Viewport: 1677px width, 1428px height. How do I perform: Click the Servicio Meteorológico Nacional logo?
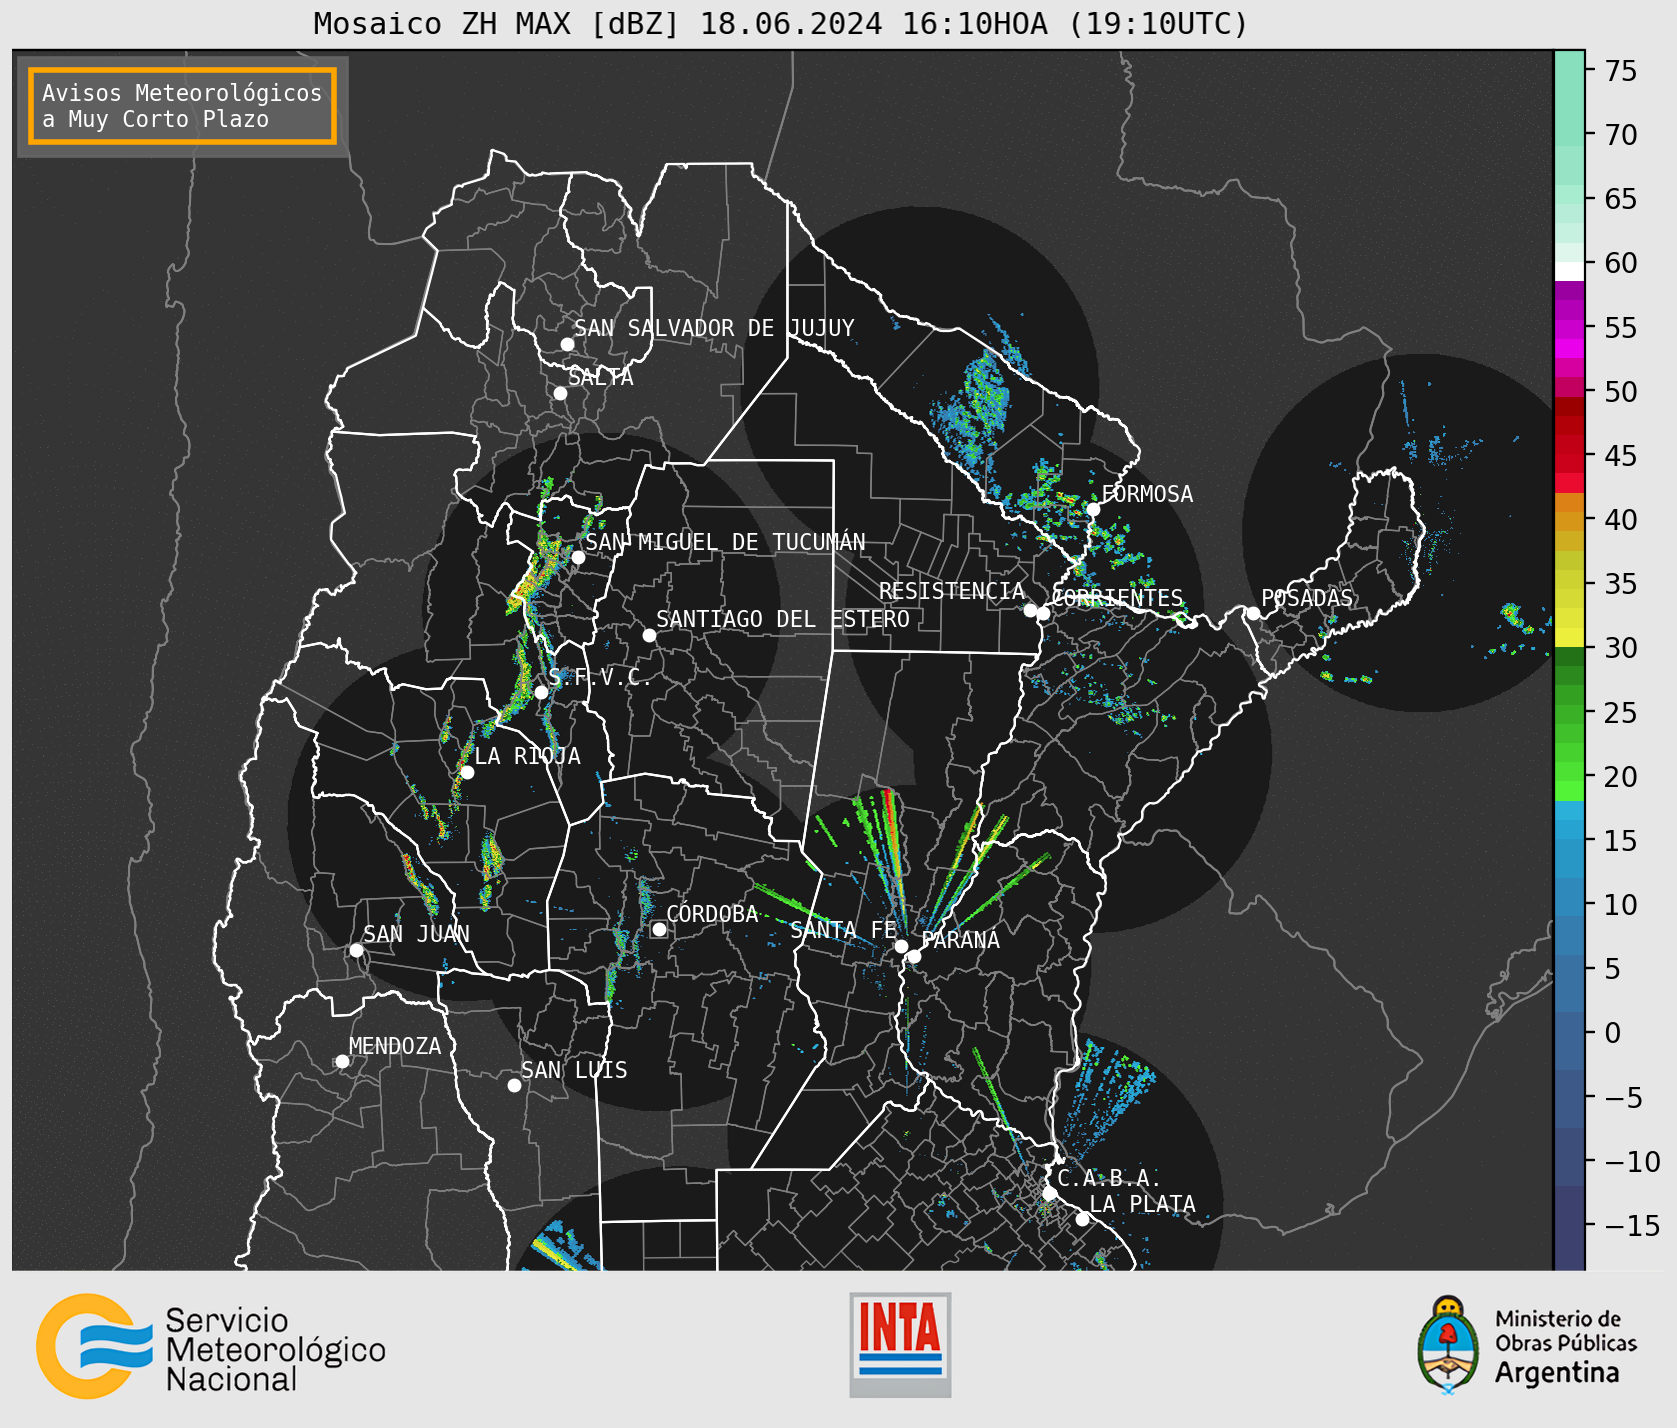(211, 1347)
